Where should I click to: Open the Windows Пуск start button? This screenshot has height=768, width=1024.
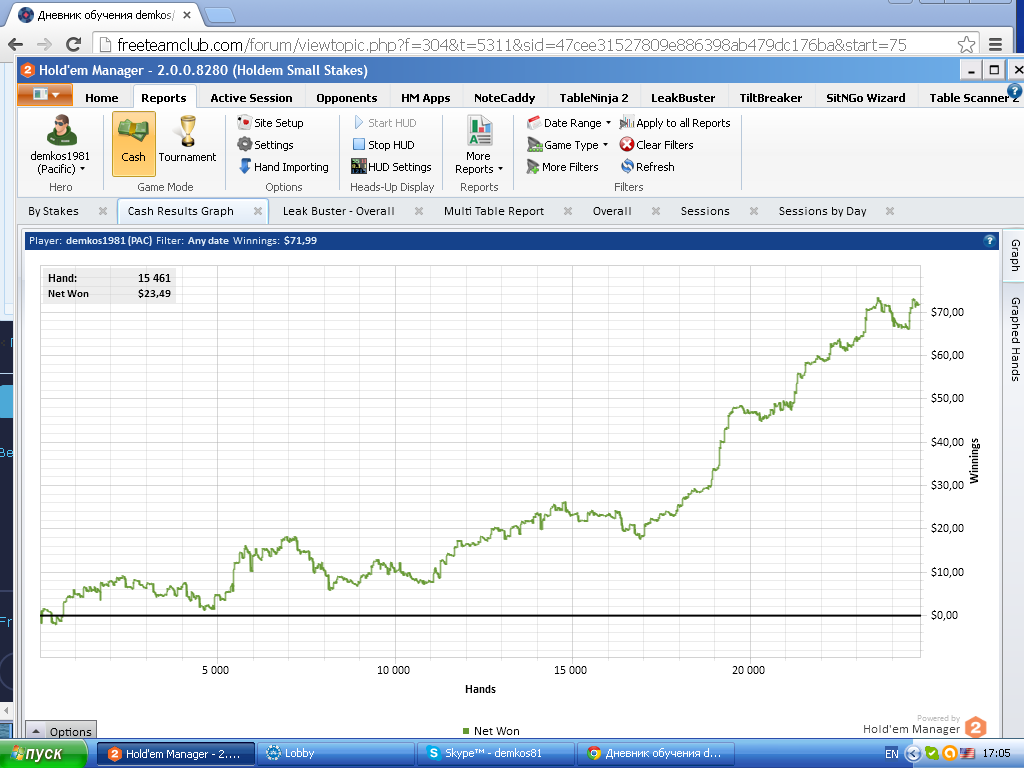[43, 754]
